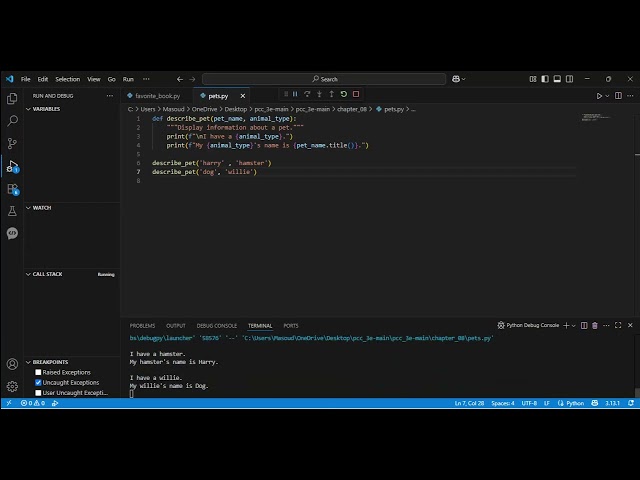
Task: Restart the debug session
Action: click(x=344, y=94)
